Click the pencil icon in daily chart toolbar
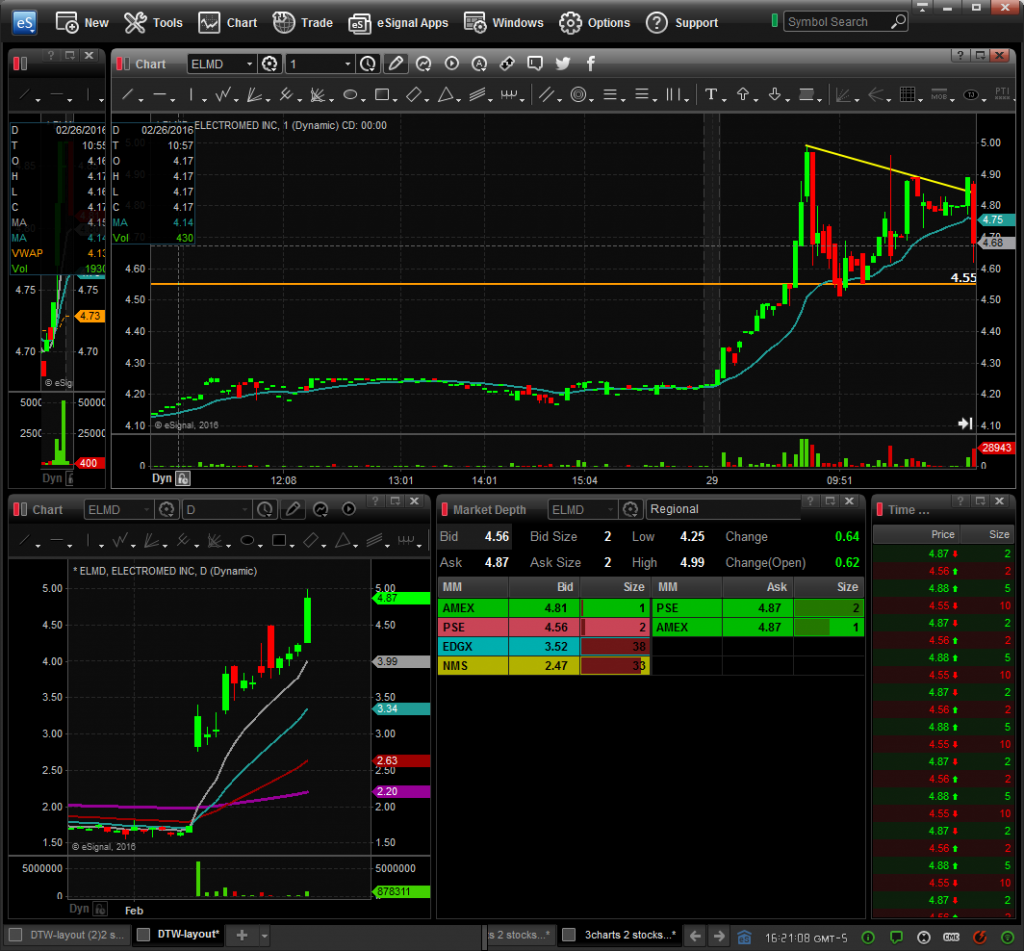Viewport: 1024px width, 951px height. tap(293, 509)
